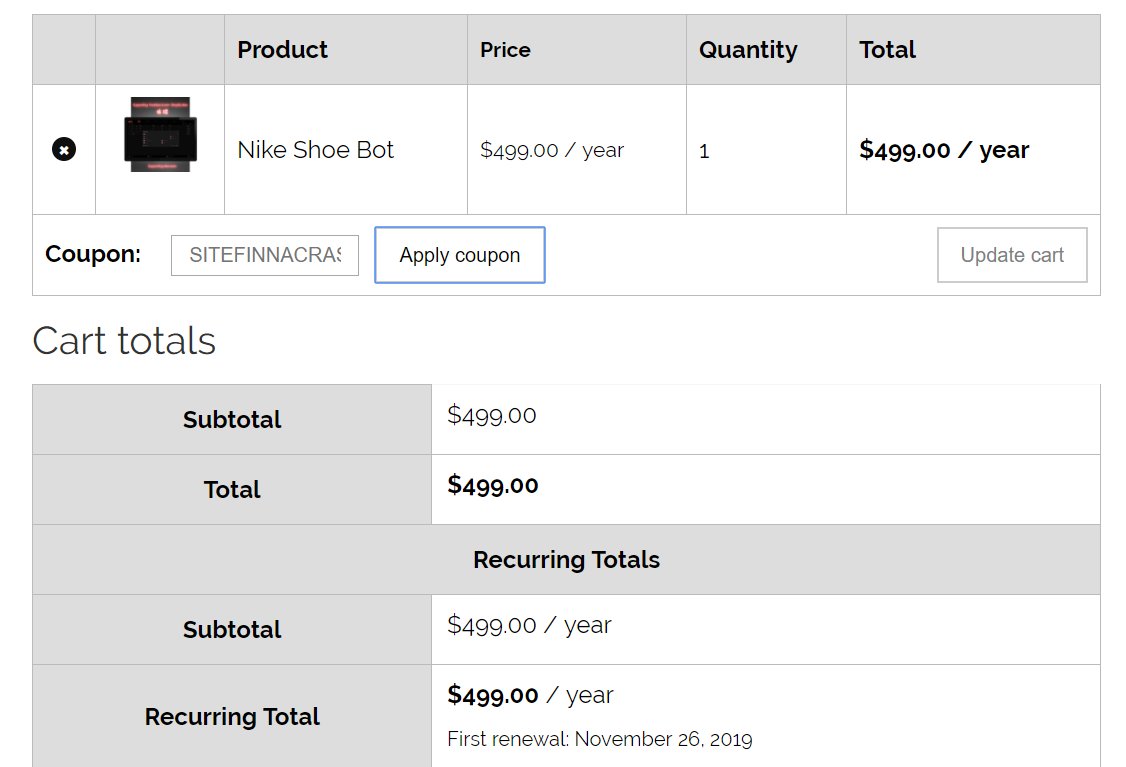The image size is (1126, 767).
Task: Apply the entered coupon code
Action: tap(459, 255)
